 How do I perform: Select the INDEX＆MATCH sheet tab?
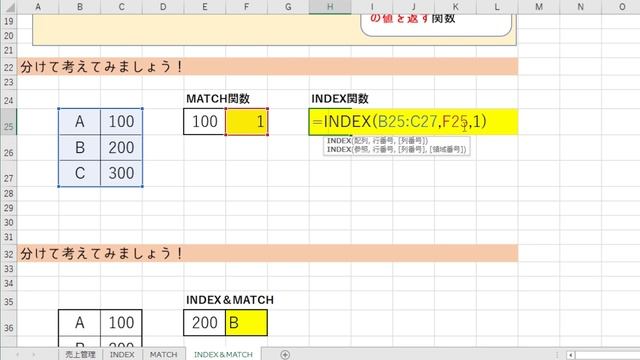223,354
